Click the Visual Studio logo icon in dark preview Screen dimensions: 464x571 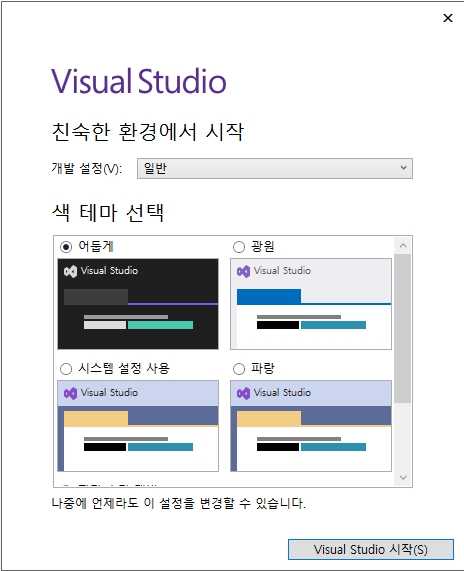click(x=70, y=271)
